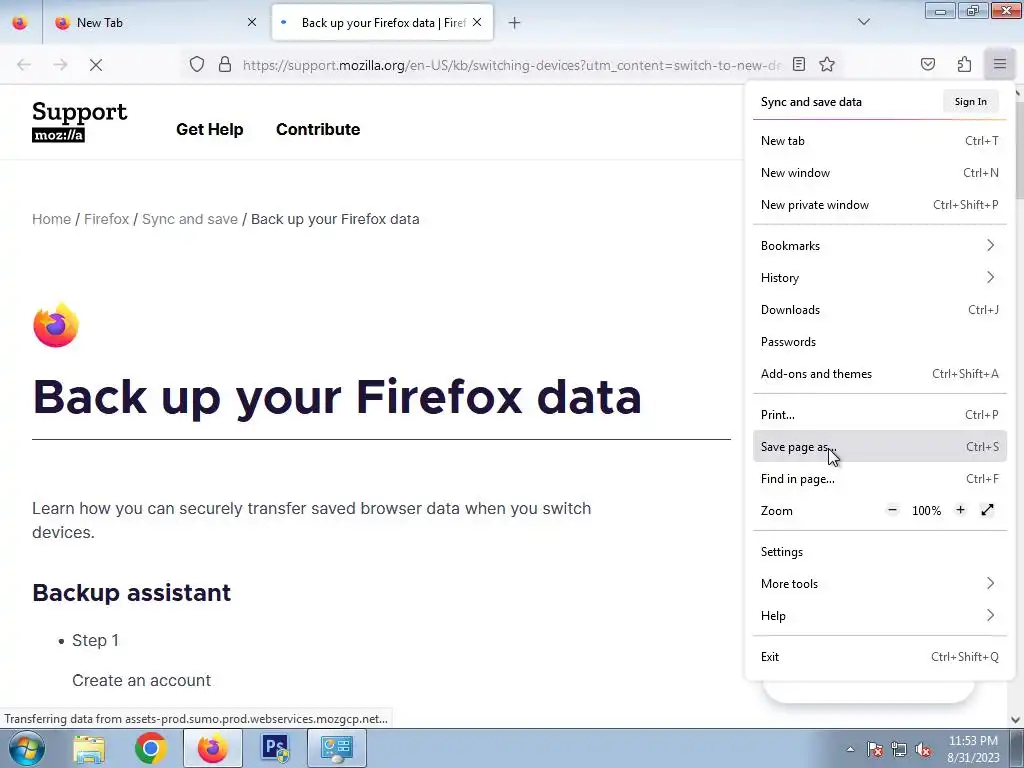This screenshot has width=1024, height=768.
Task: Follow the Sync and save breadcrumb
Action: coord(190,219)
